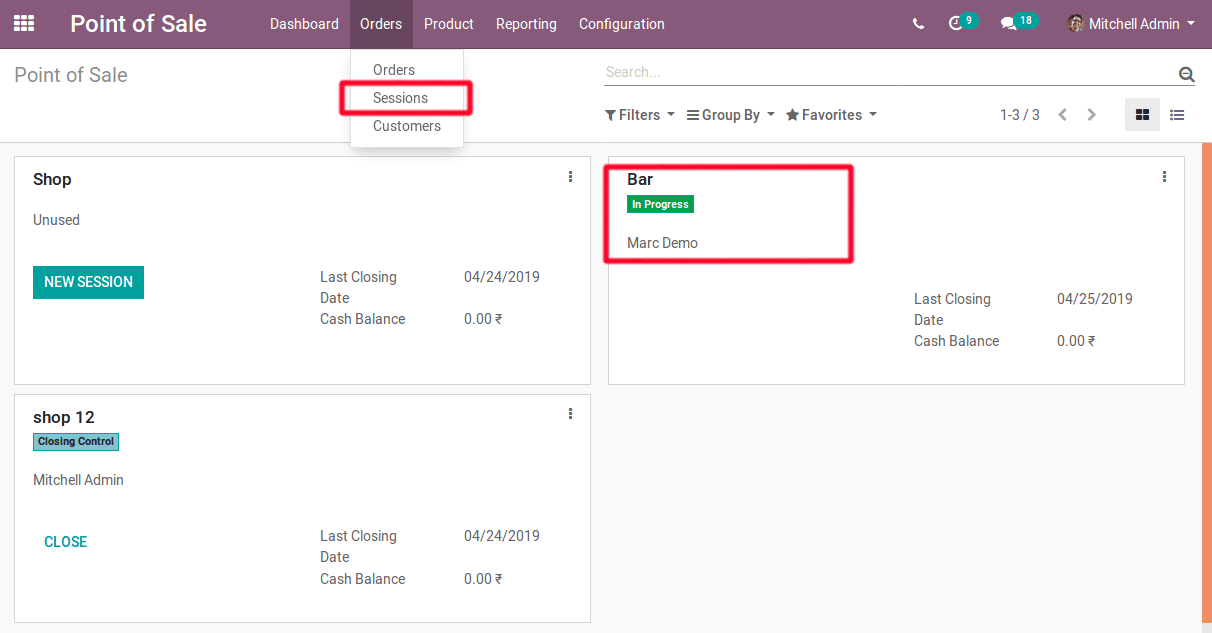Switch to kanban view

tap(1142, 115)
